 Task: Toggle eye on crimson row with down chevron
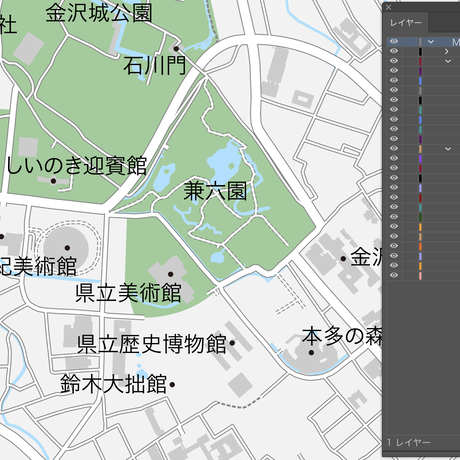pyautogui.click(x=394, y=61)
